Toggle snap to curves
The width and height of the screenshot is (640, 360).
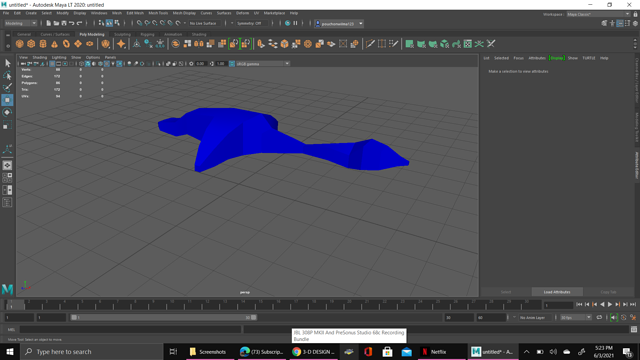(147, 23)
